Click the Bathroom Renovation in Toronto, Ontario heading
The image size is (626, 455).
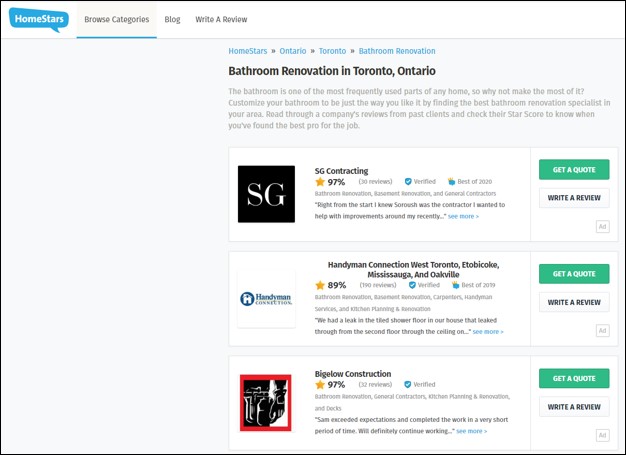coord(332,71)
